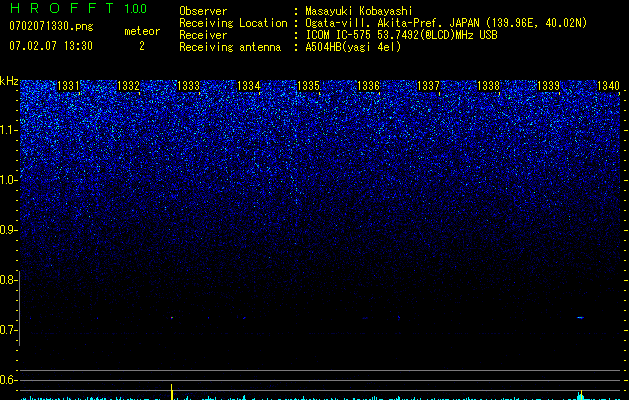Click the 1339 time marker
This screenshot has width=629, height=400.
tap(548, 86)
